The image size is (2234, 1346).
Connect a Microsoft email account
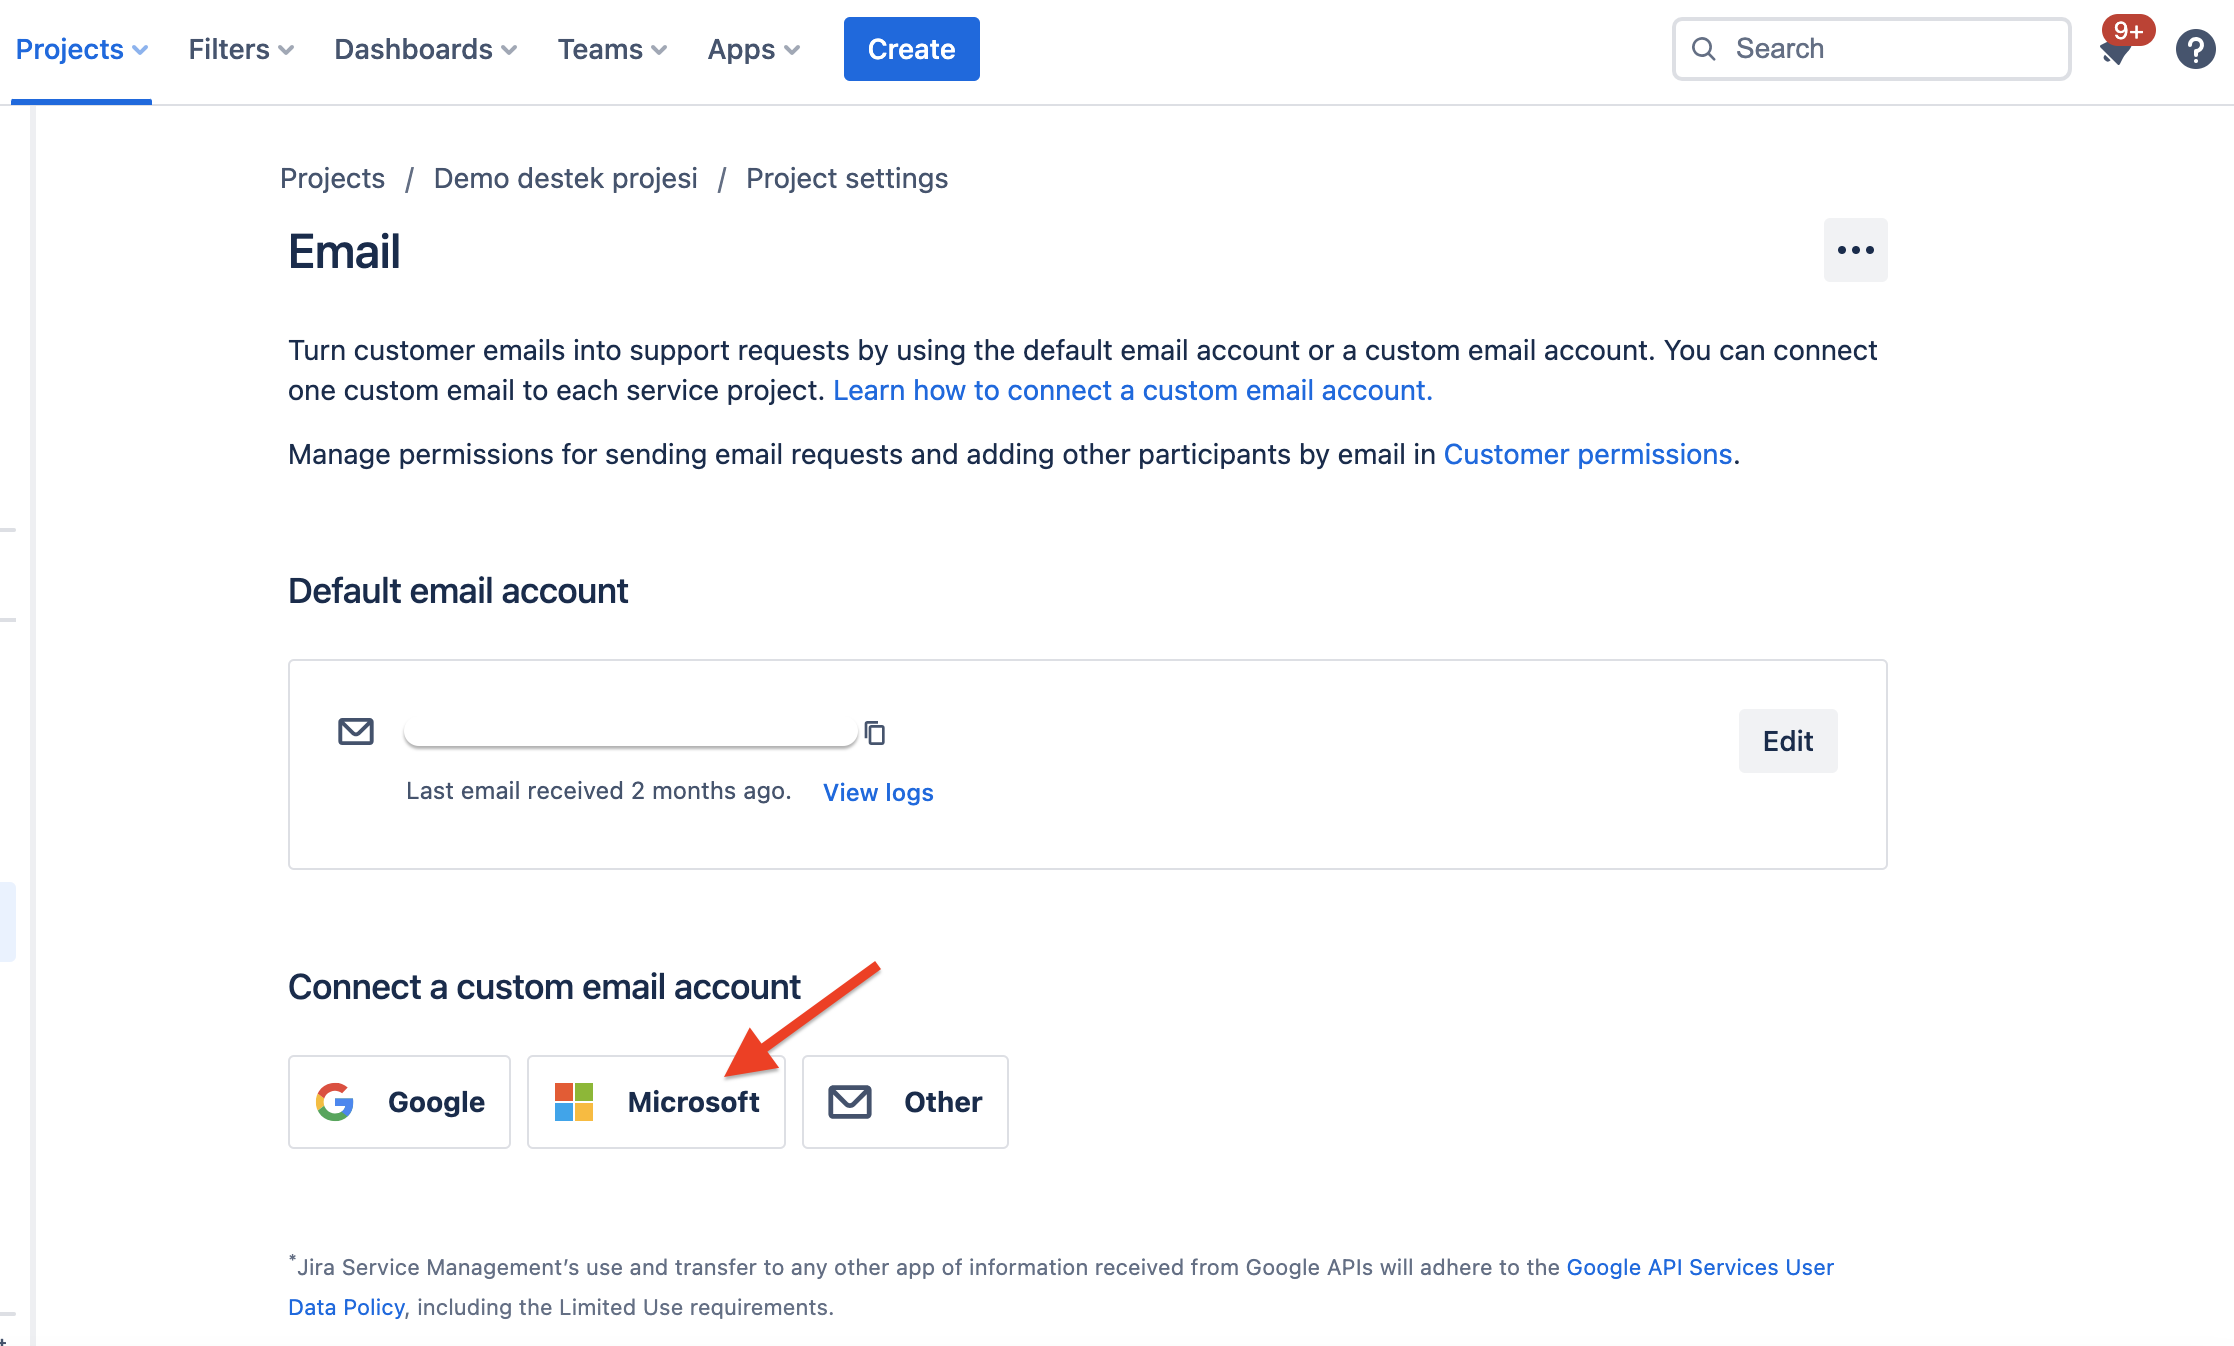click(x=656, y=1102)
